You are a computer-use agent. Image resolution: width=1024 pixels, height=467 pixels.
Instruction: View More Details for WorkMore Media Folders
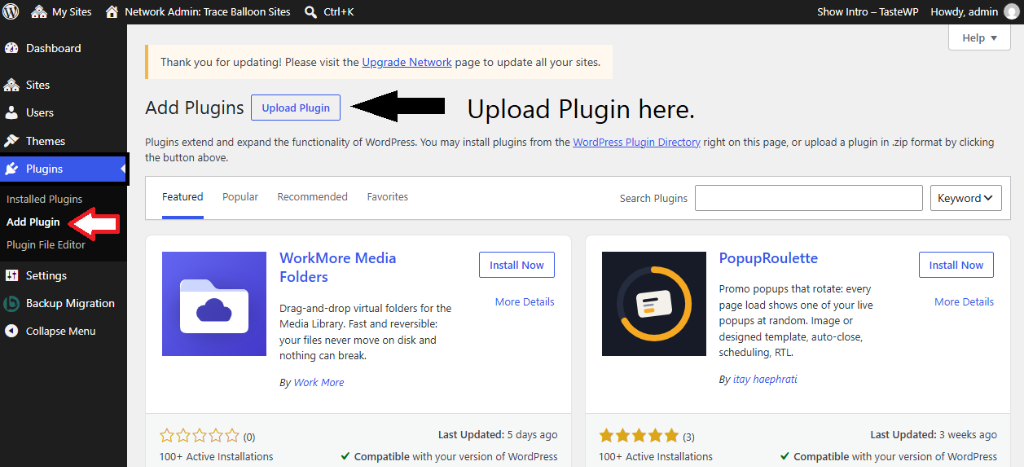(524, 302)
